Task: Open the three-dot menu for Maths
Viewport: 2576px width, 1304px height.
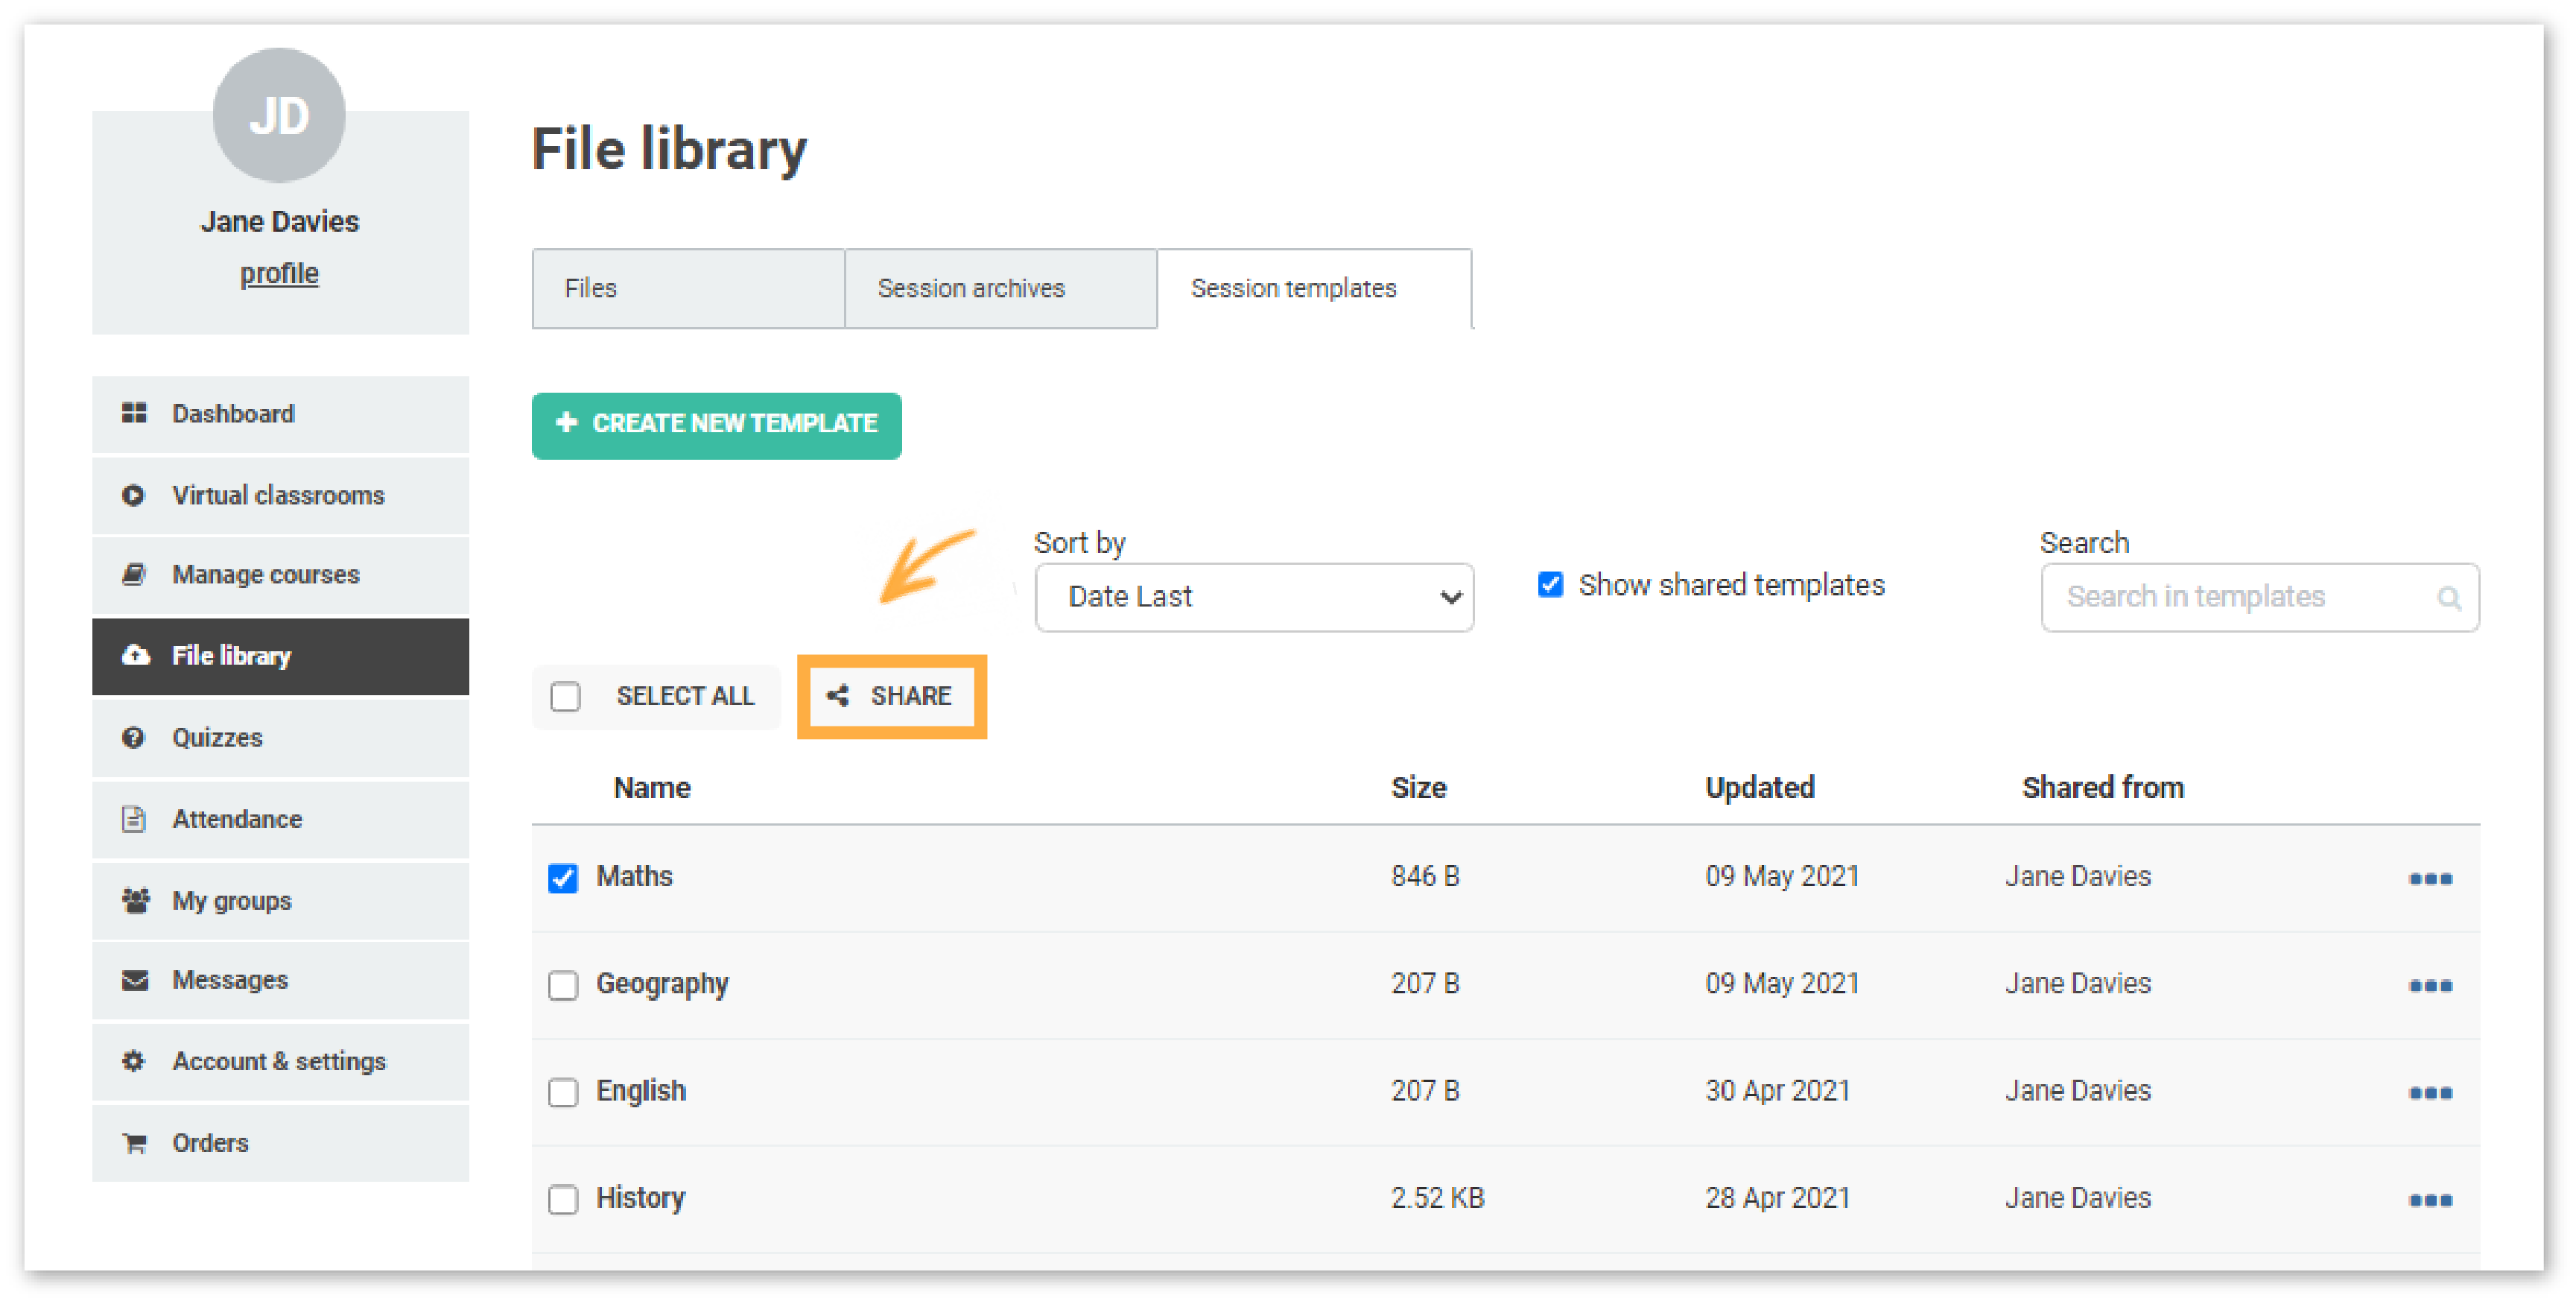Action: [x=2429, y=878]
